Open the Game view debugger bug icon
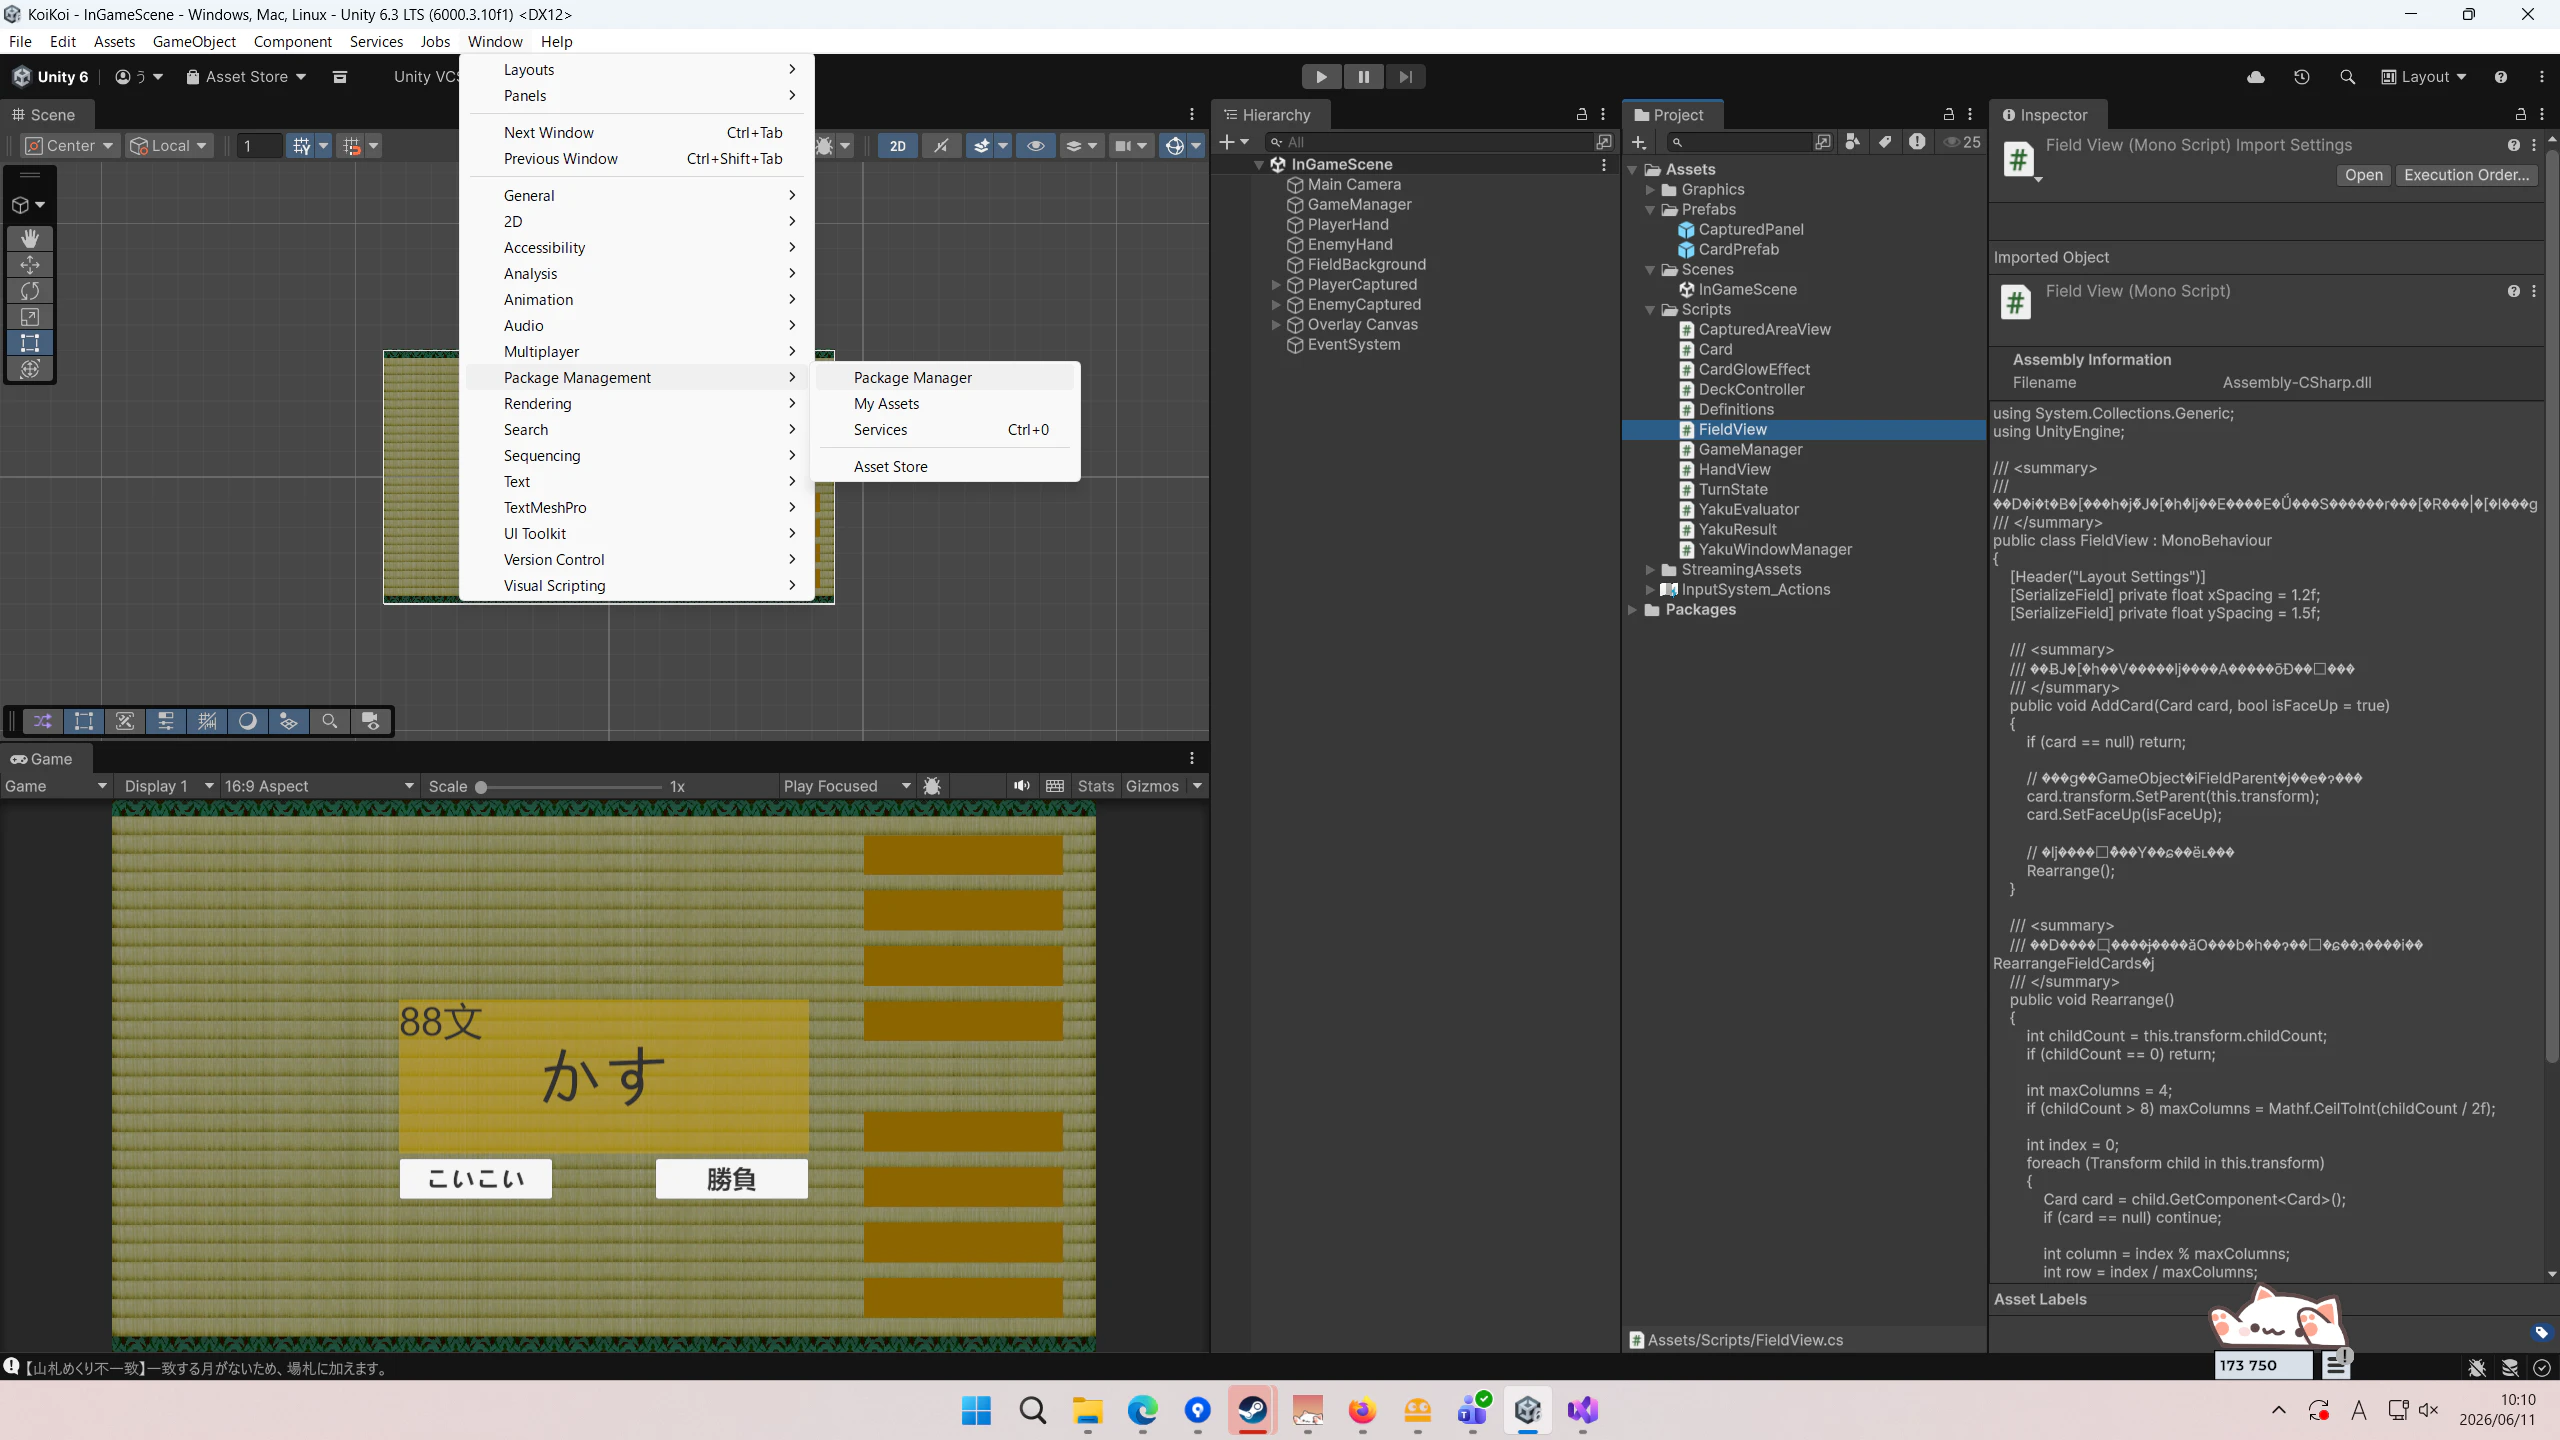 coord(932,786)
